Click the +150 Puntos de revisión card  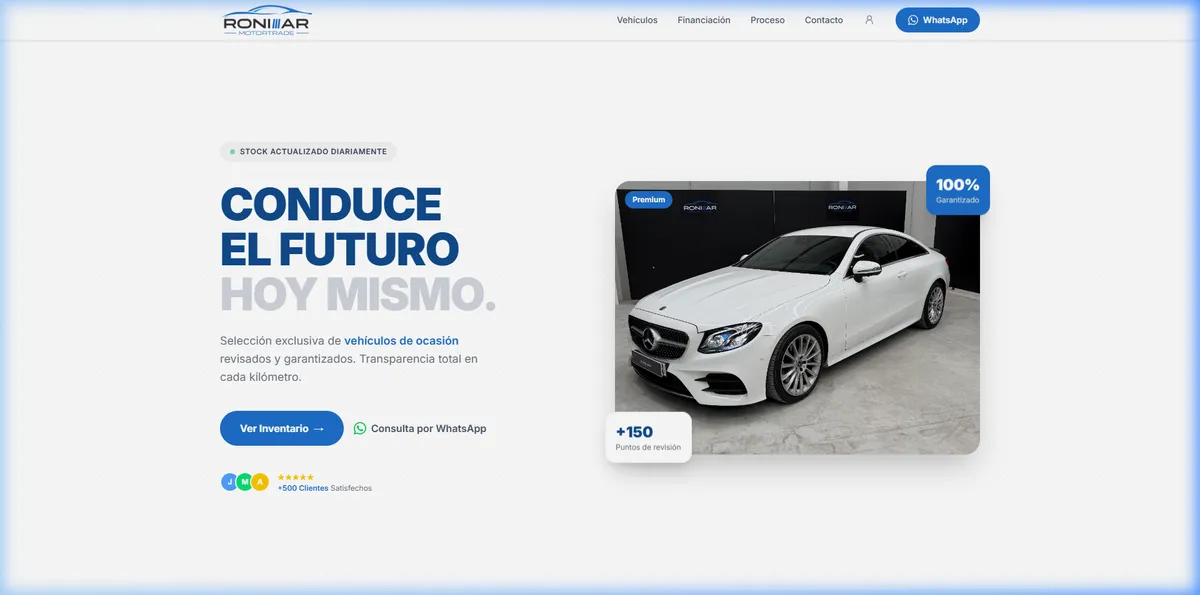(649, 437)
